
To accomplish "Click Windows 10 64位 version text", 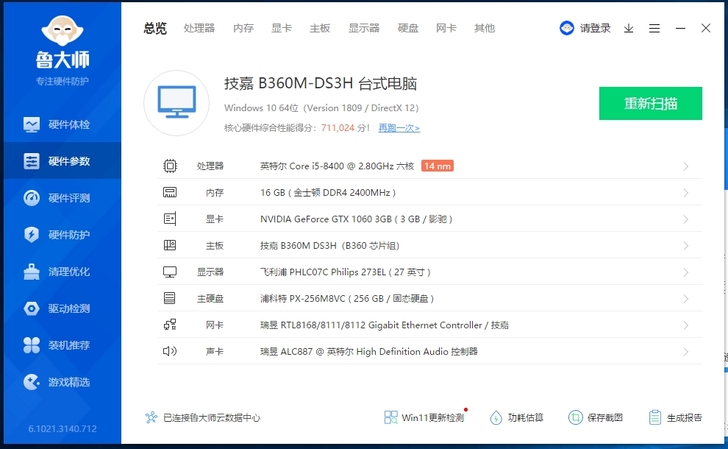I will (321, 108).
